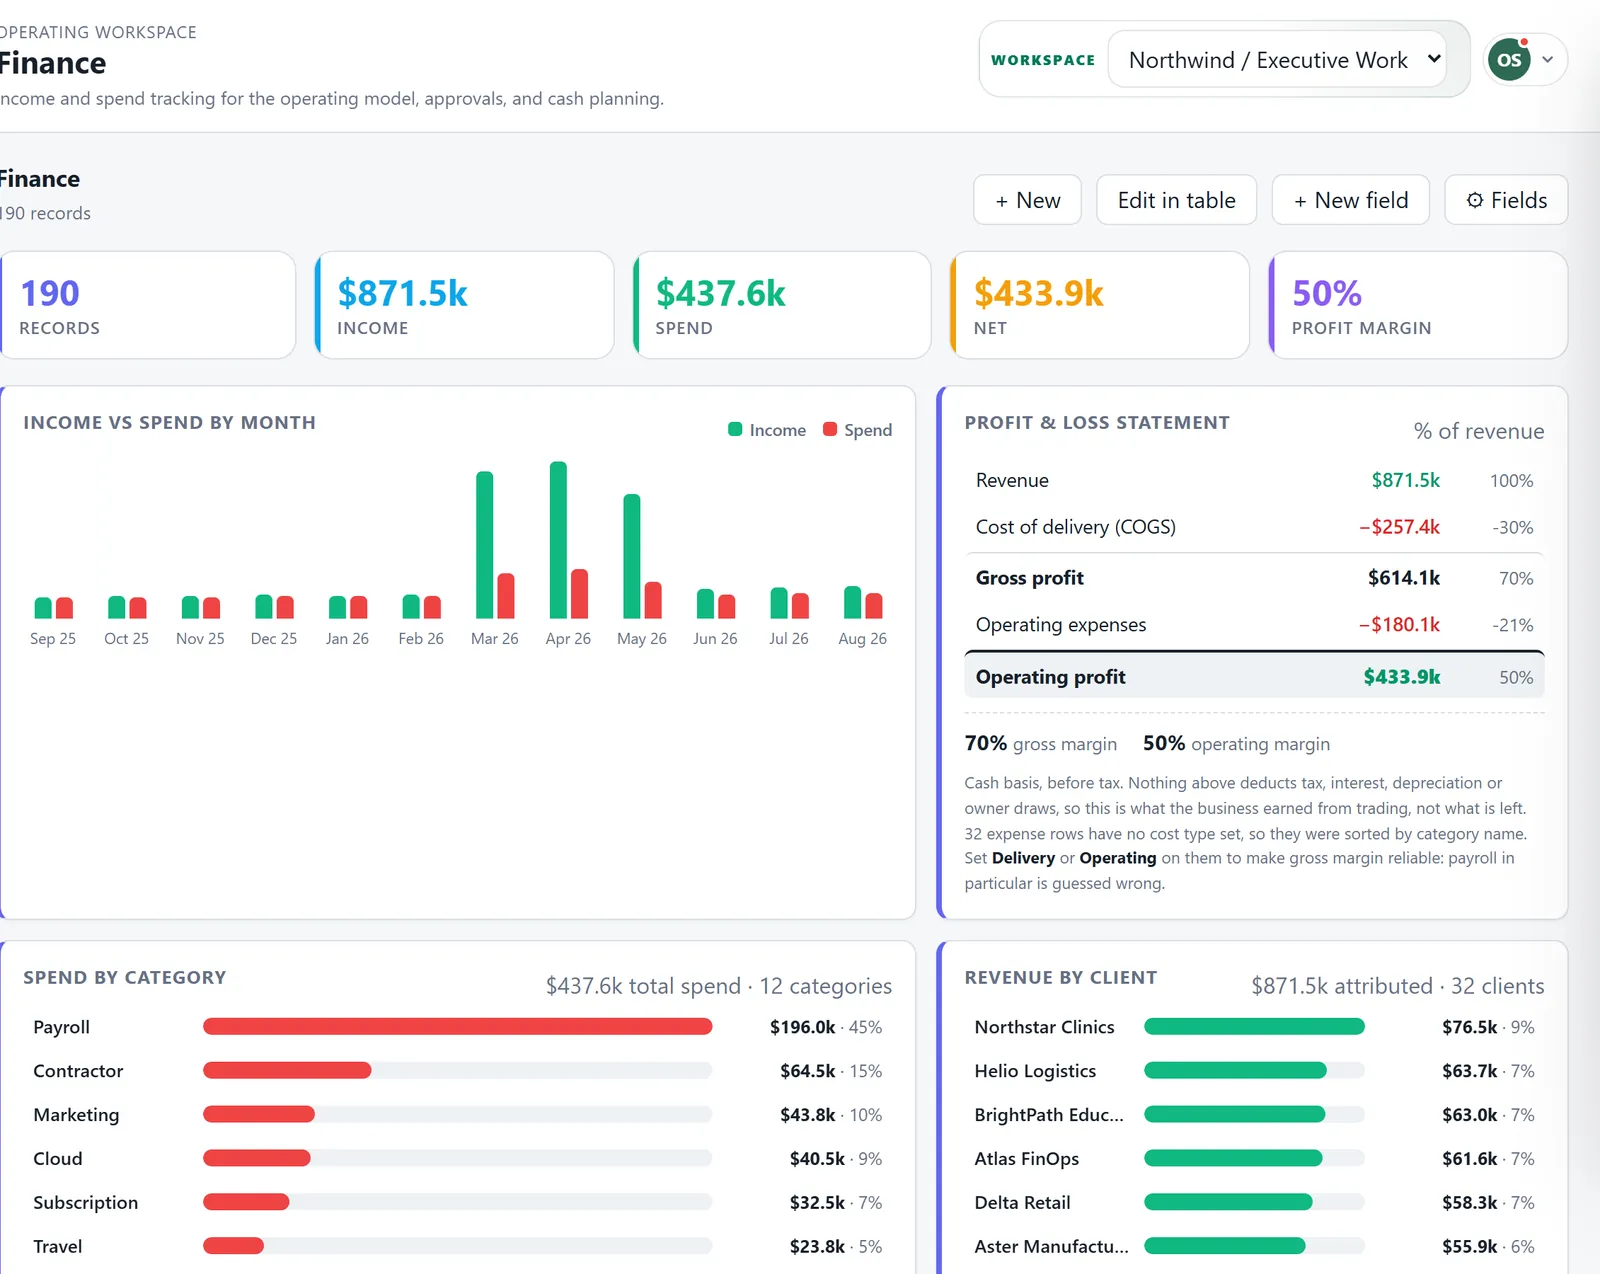Click the Travel category label
Screen dimensions: 1600x1274
(58, 1247)
